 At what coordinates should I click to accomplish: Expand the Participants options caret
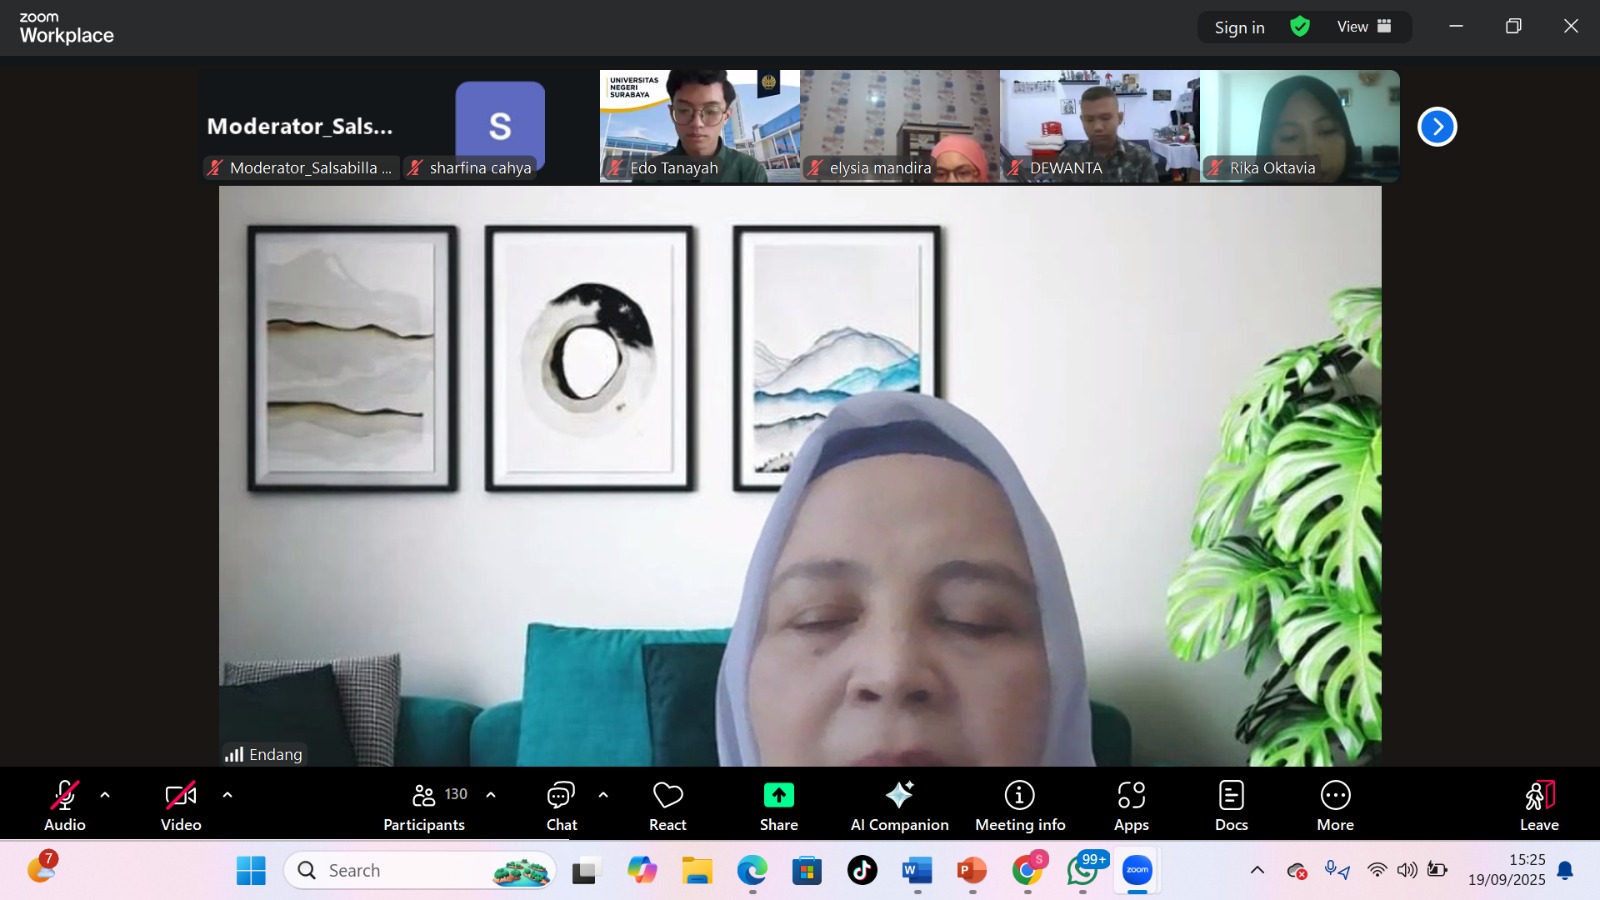tap(491, 795)
